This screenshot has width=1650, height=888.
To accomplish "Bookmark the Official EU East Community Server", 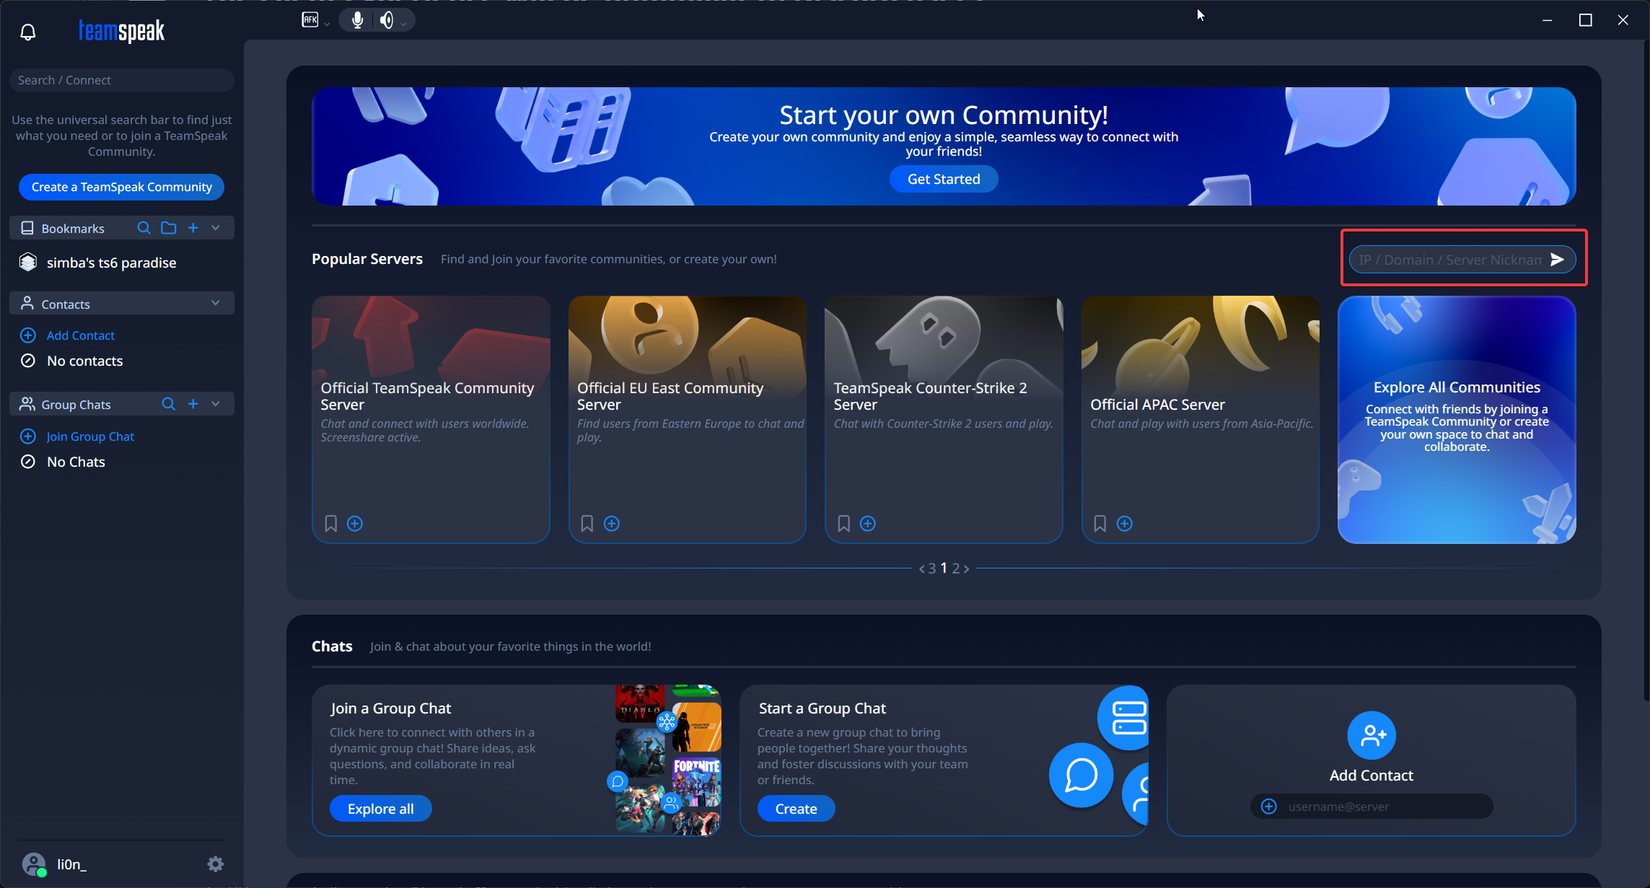I will [x=587, y=524].
